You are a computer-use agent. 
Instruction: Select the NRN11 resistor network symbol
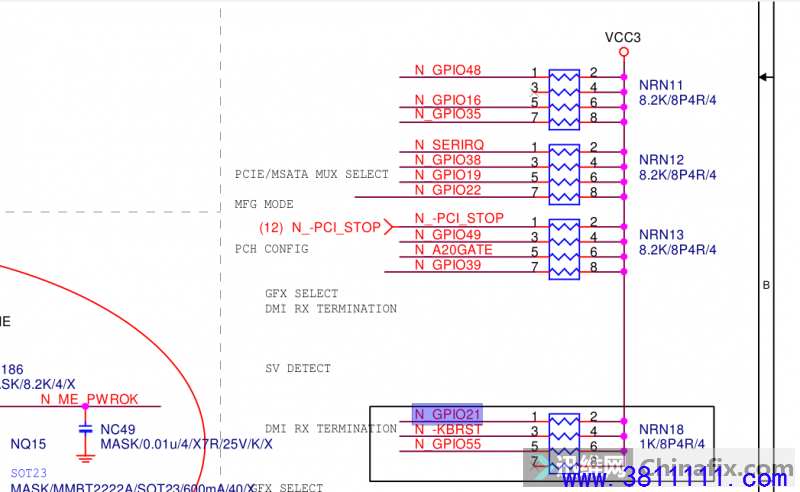564,100
